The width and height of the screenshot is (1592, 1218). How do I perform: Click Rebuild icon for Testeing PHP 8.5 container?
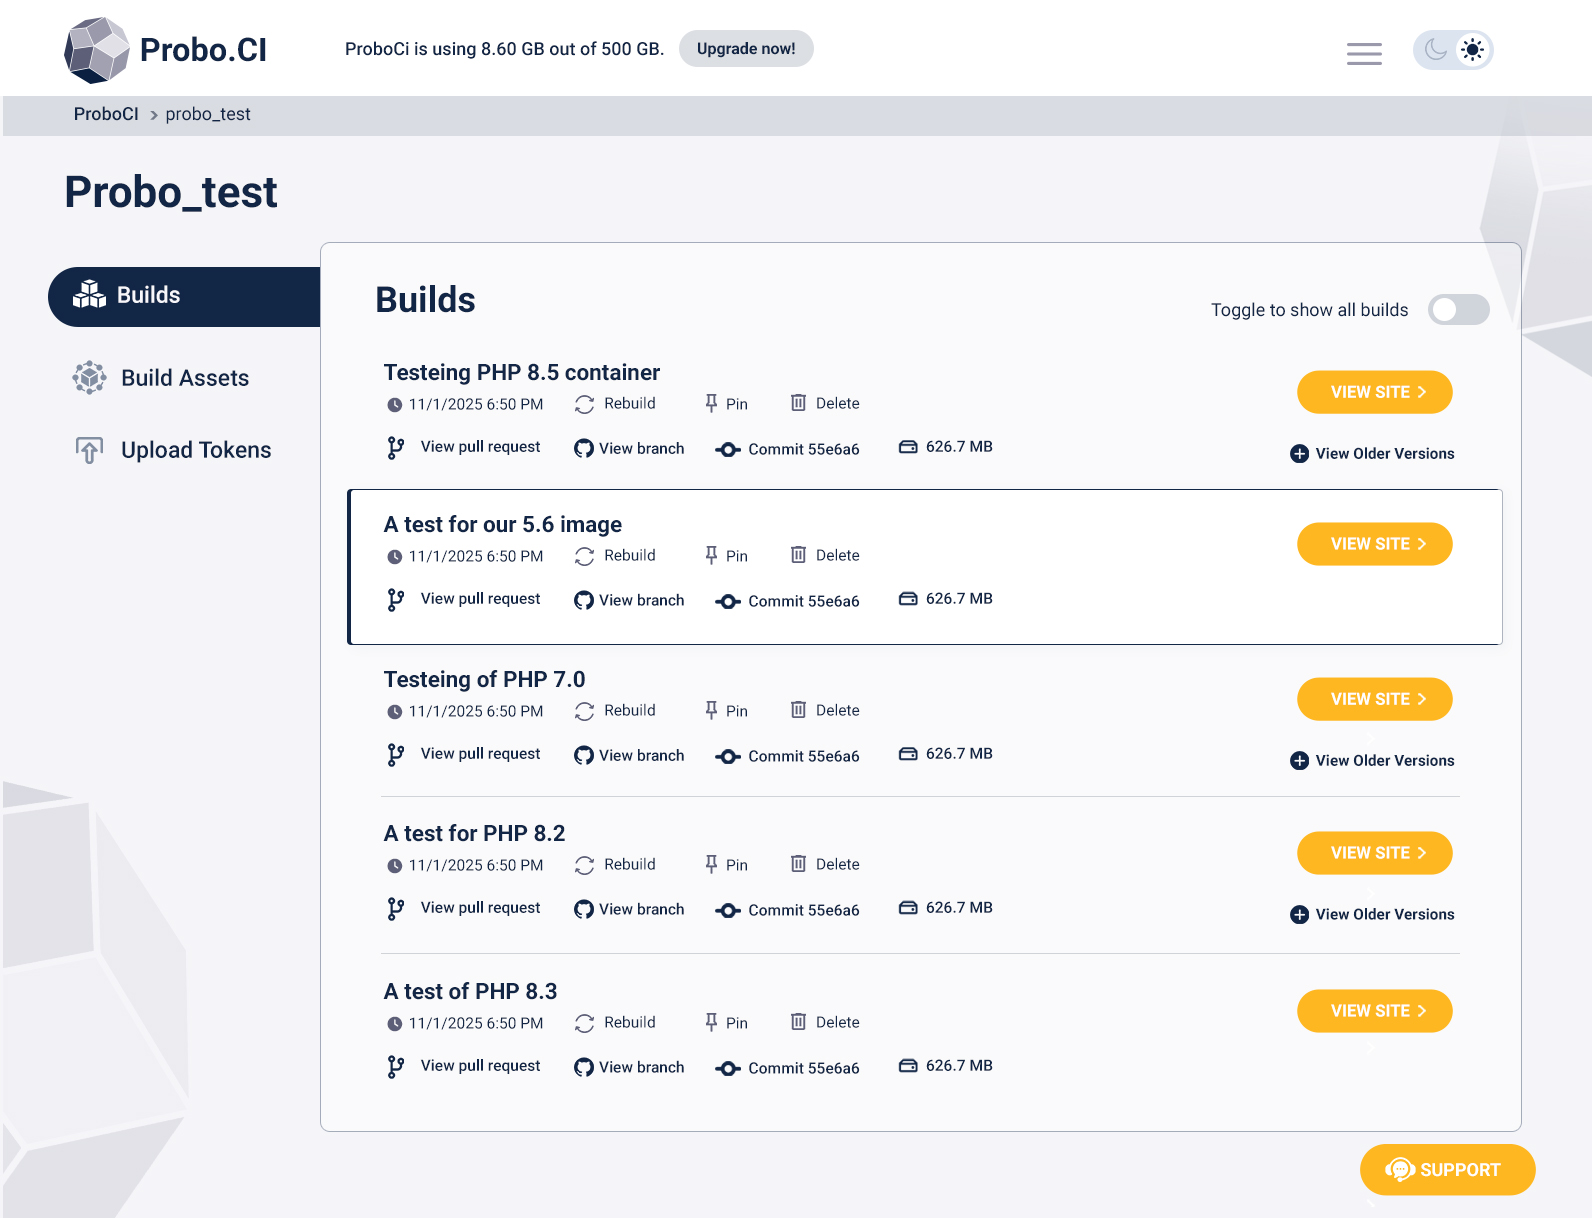pos(585,404)
